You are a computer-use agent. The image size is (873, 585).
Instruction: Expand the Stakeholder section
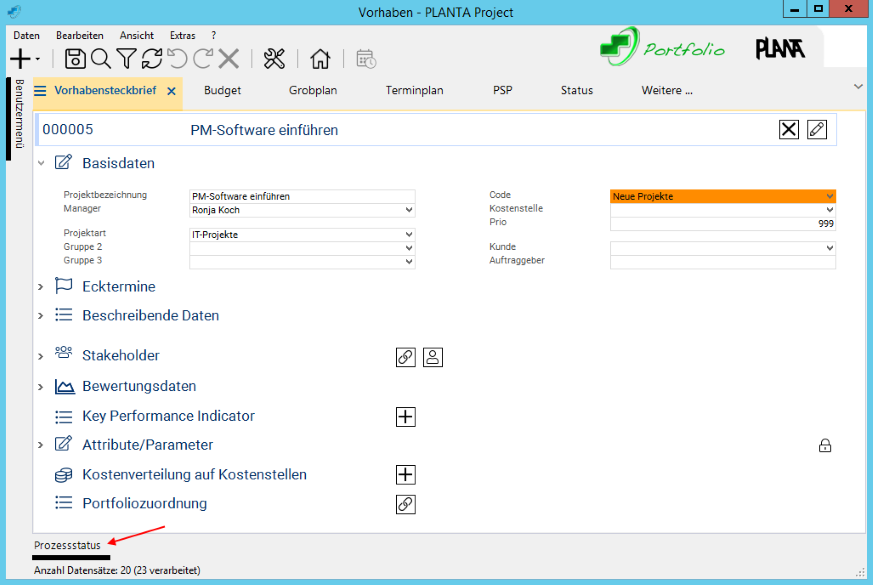[41, 356]
